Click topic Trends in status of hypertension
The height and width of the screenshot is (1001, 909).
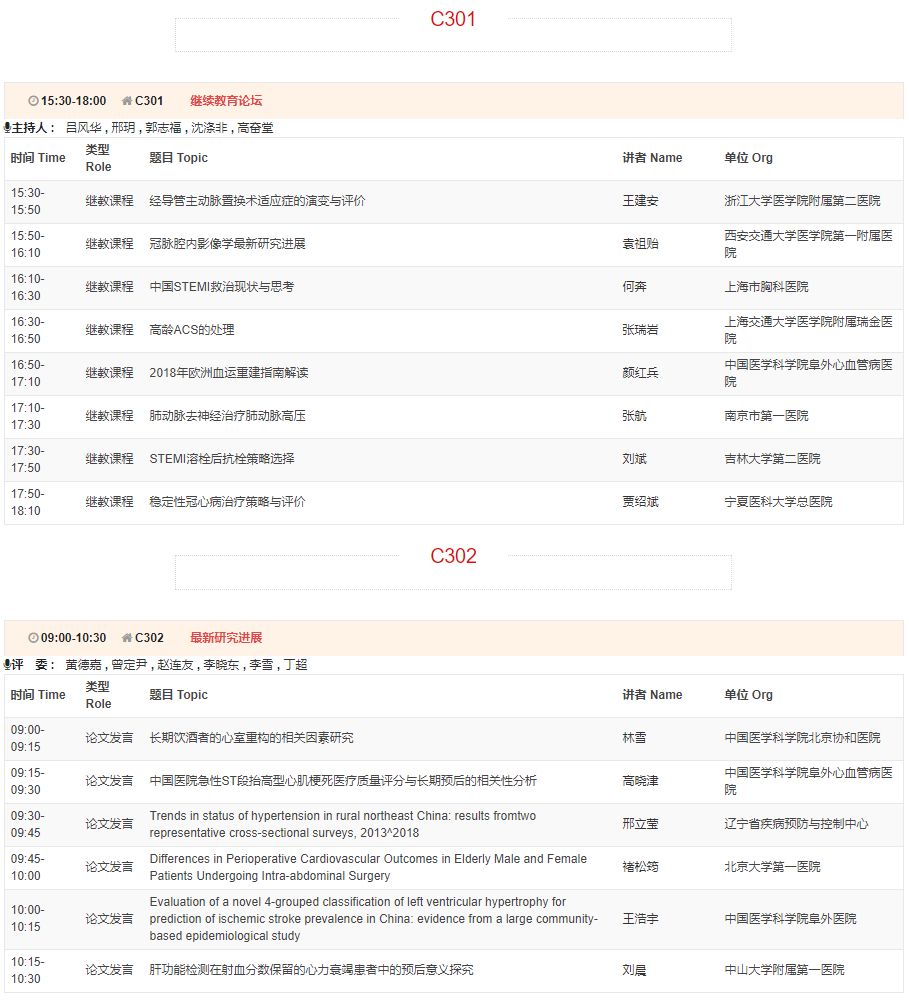(x=343, y=824)
